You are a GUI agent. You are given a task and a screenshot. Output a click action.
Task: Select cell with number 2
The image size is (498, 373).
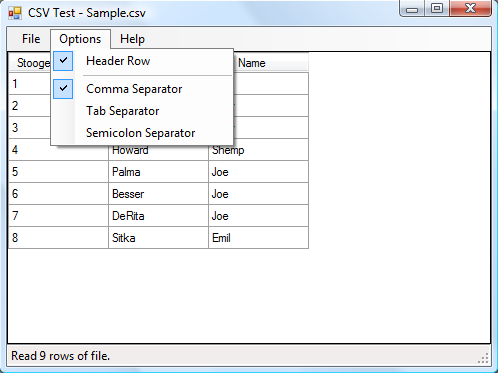pos(29,106)
